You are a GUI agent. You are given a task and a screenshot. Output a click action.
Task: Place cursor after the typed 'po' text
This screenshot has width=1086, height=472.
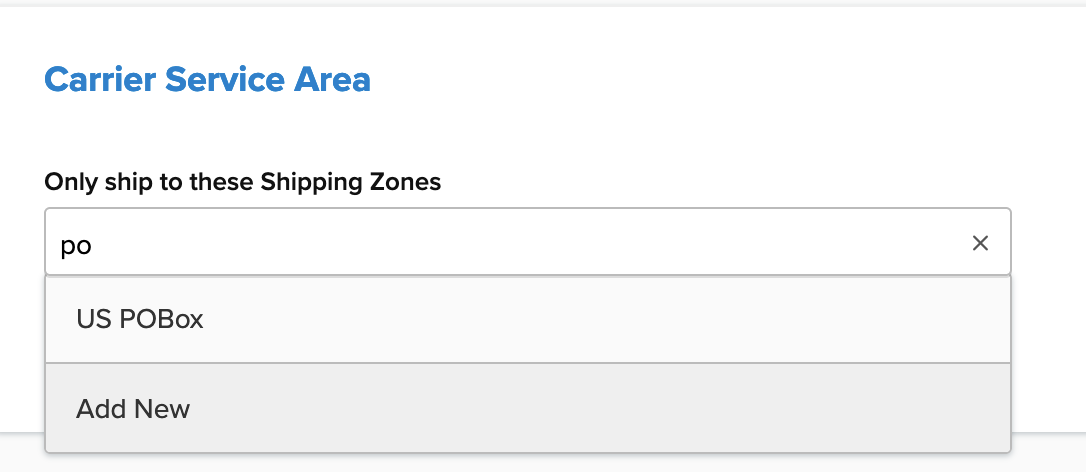(93, 244)
